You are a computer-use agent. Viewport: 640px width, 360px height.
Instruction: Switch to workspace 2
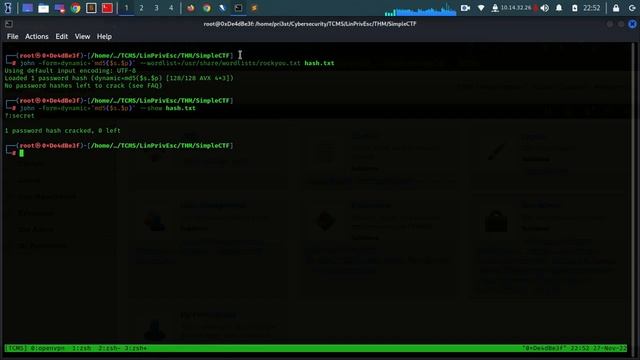click(x=141, y=8)
